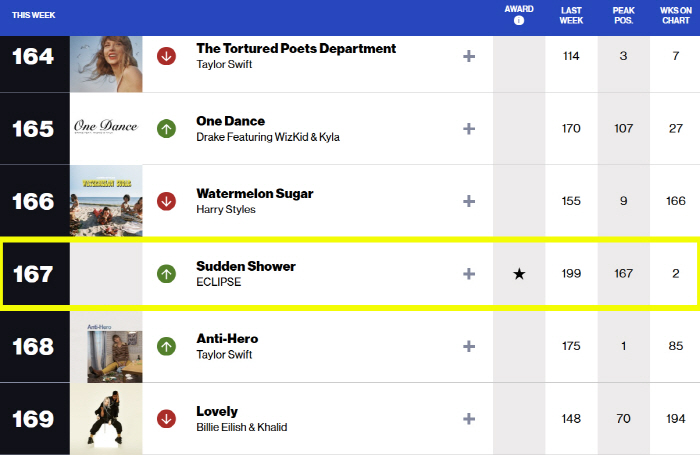
Task: Click last week value 175
Action: click(x=571, y=346)
